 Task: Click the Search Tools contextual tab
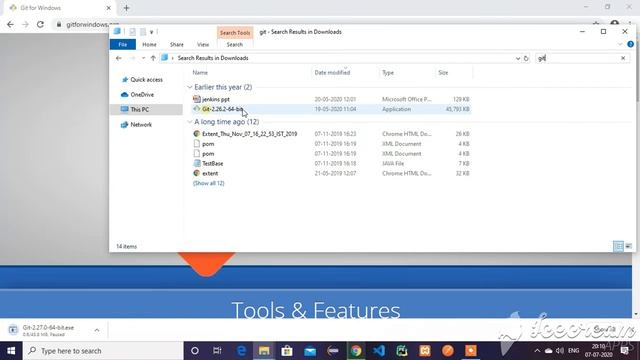click(235, 33)
